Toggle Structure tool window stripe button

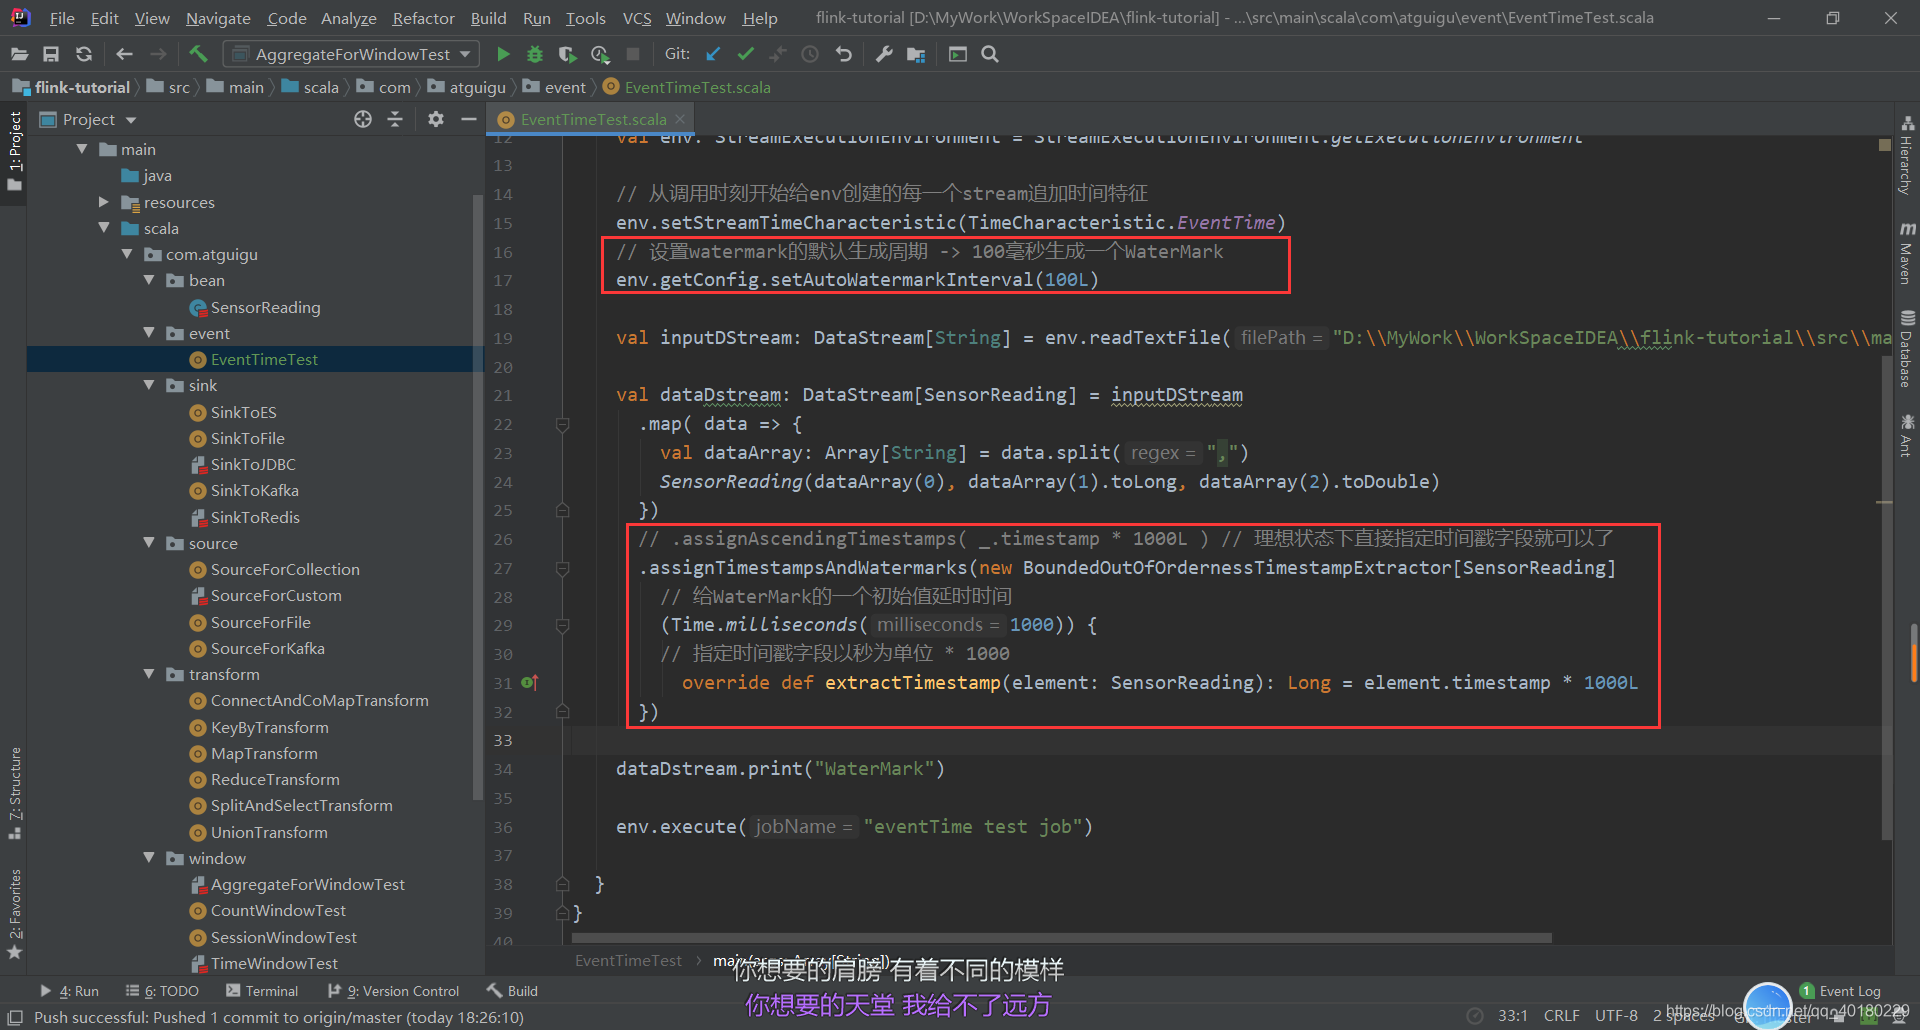point(14,794)
